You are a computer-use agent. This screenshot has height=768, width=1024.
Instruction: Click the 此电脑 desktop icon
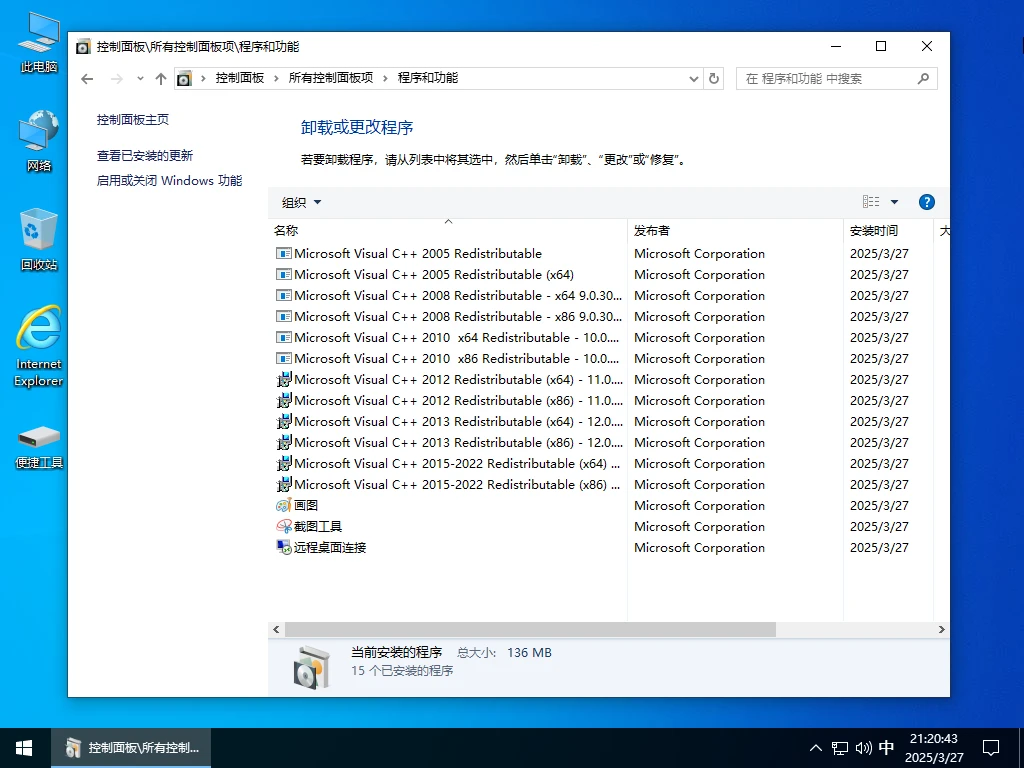(38, 35)
